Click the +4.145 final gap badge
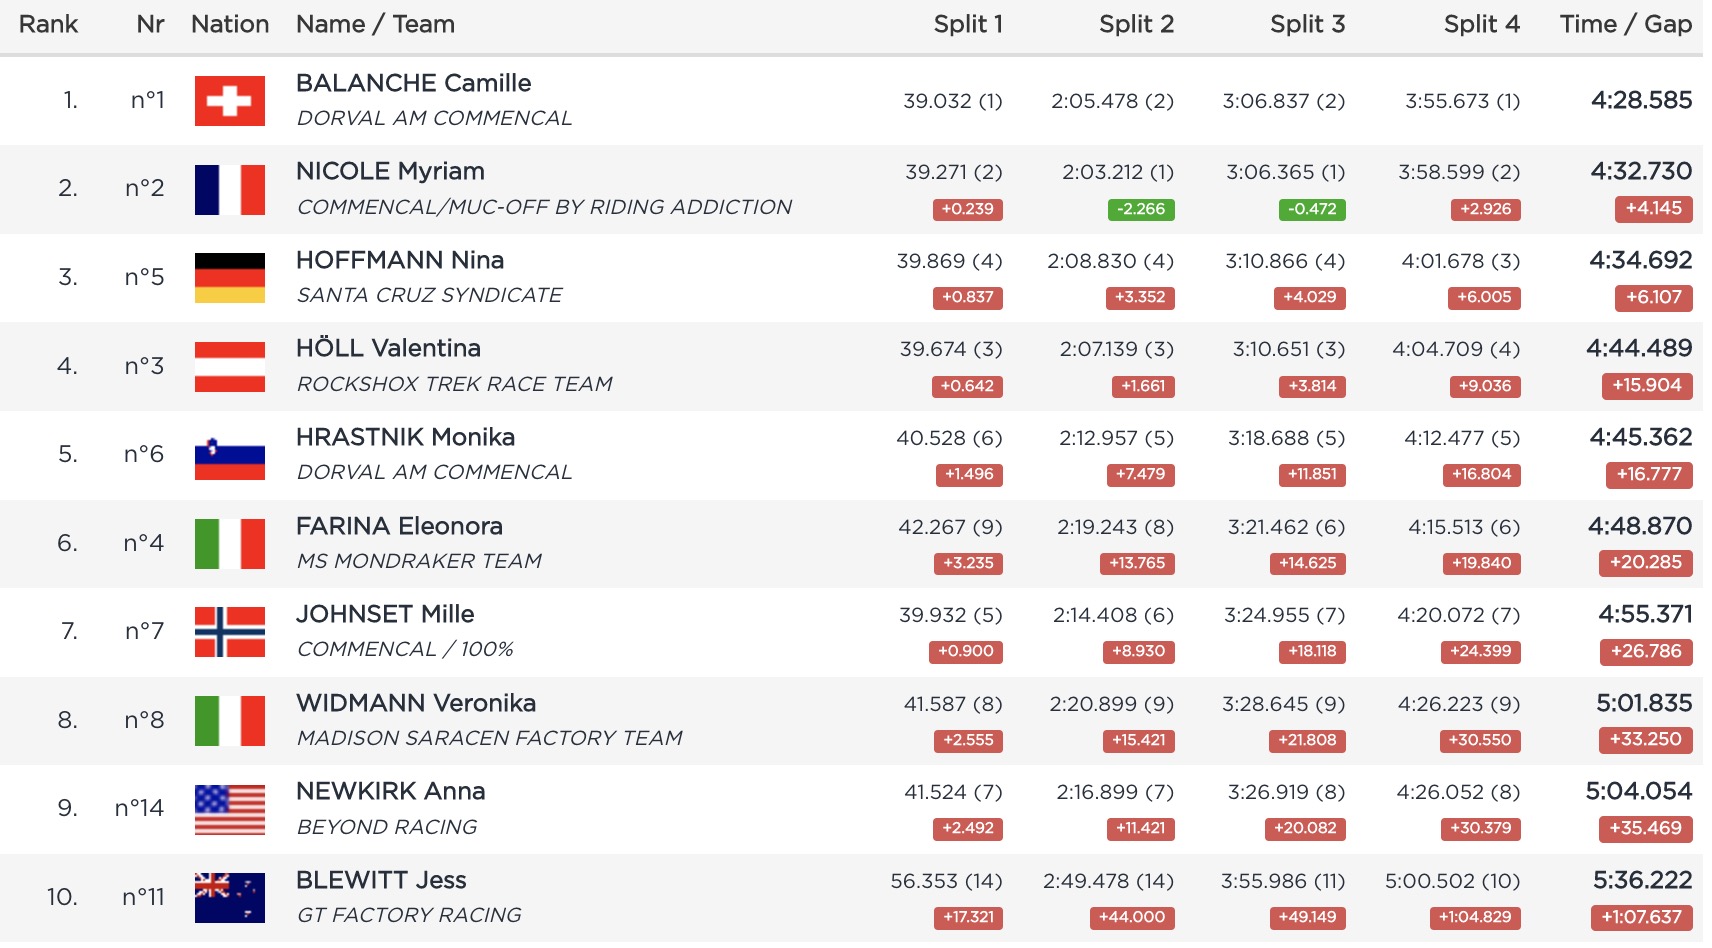This screenshot has height=948, width=1712. (x=1653, y=209)
